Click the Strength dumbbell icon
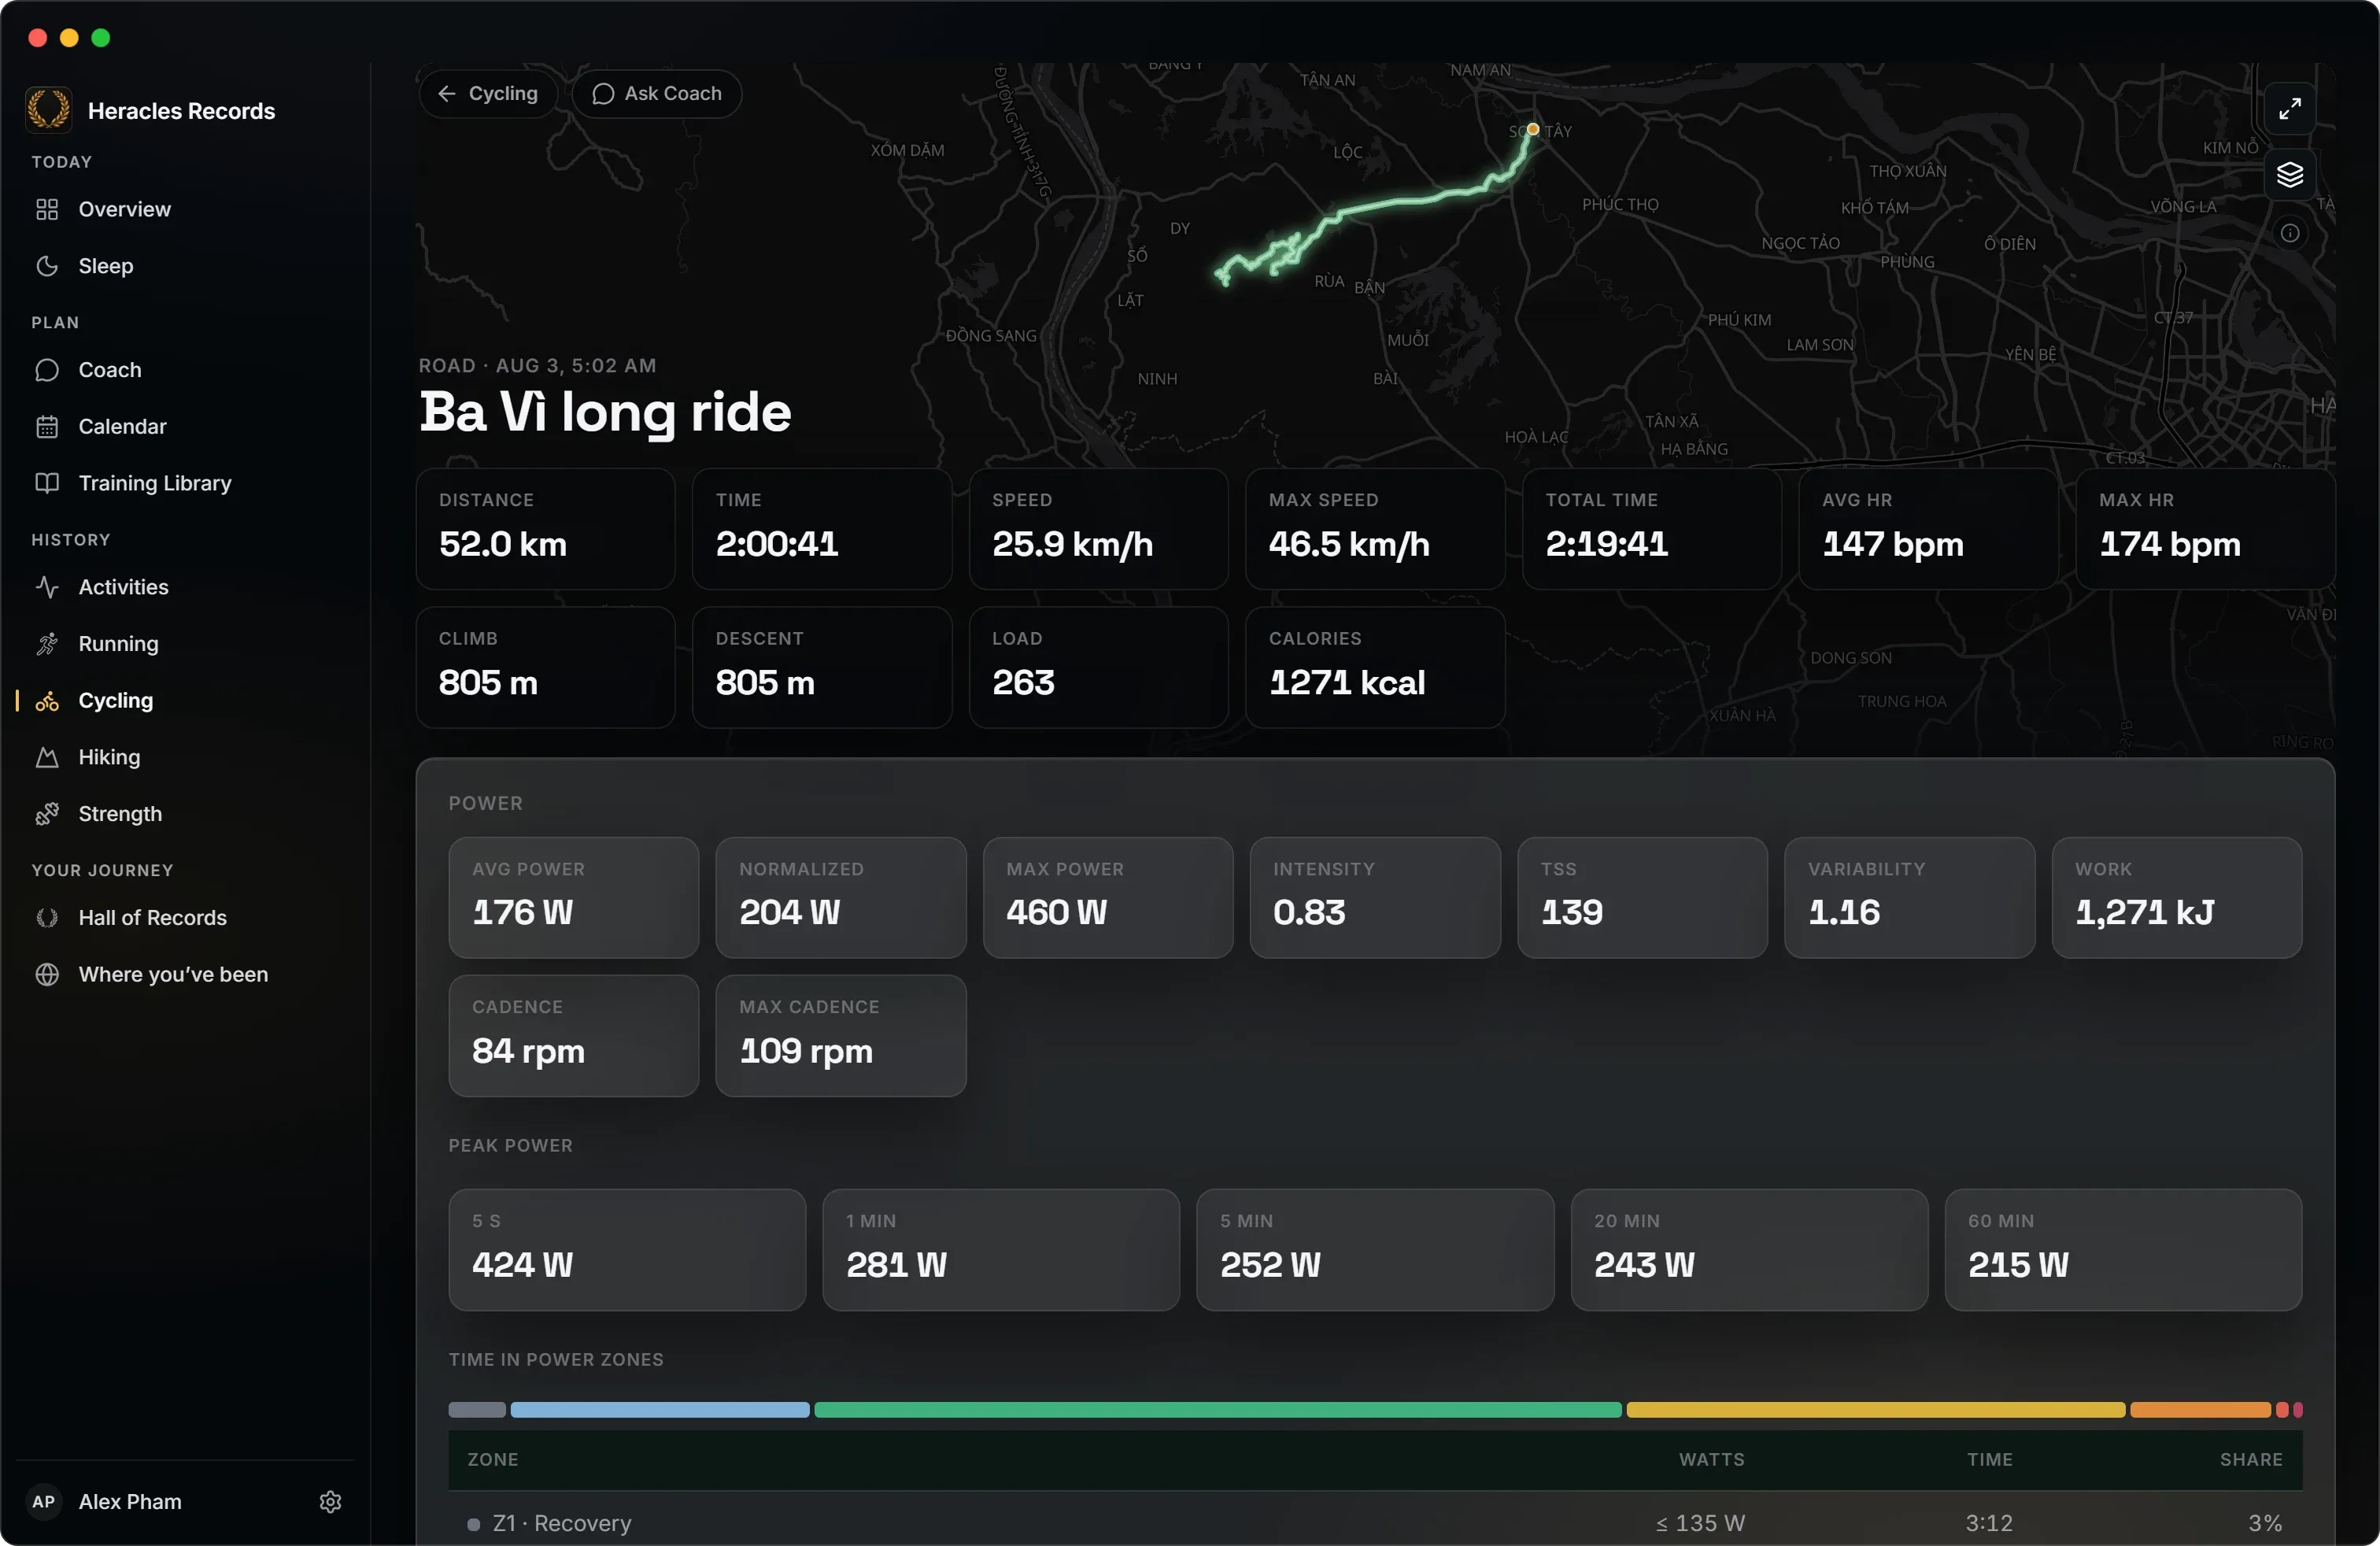Screen dimensions: 2380x1546 click(47, 814)
